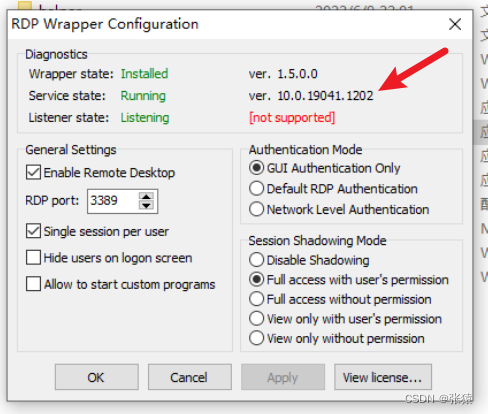Close the RDP Wrapper Configuration dialog
488x414 pixels.
pos(455,24)
